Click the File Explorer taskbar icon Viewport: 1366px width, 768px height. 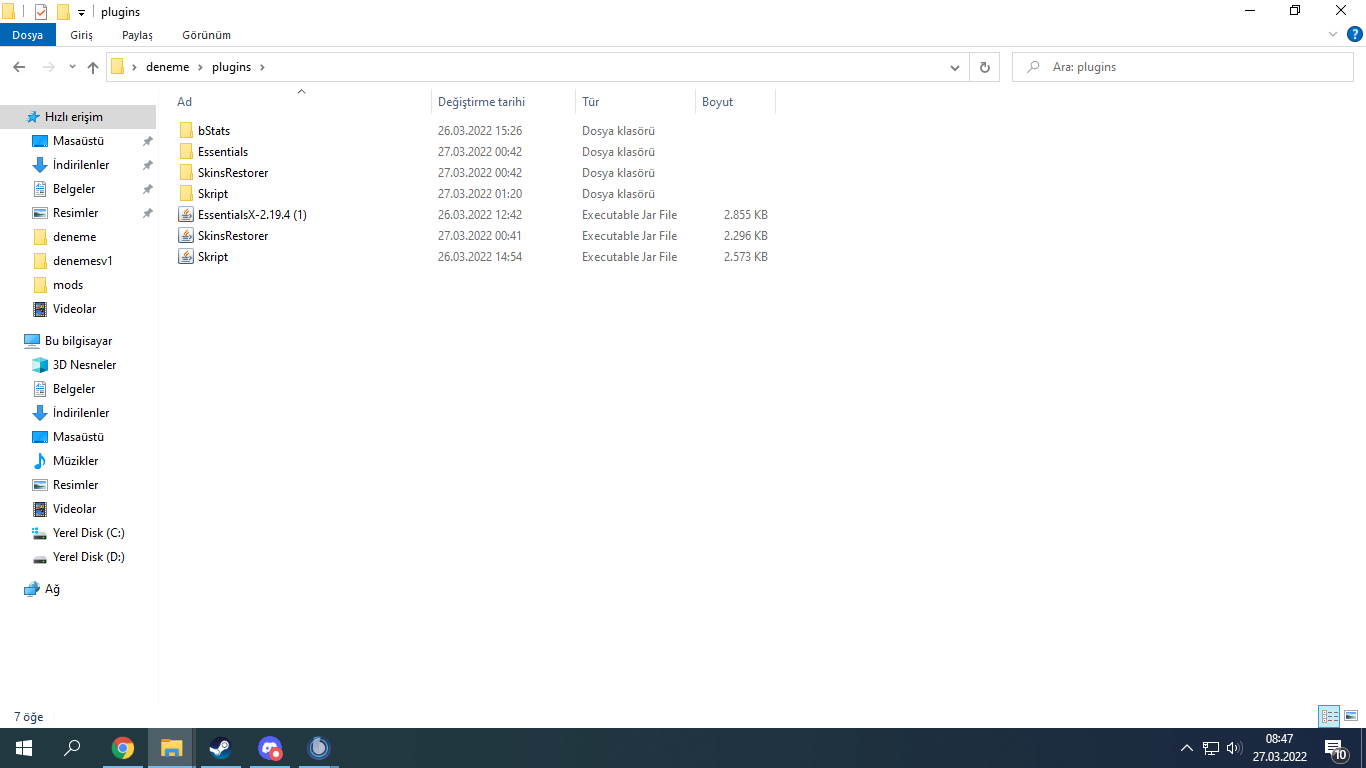[x=172, y=748]
